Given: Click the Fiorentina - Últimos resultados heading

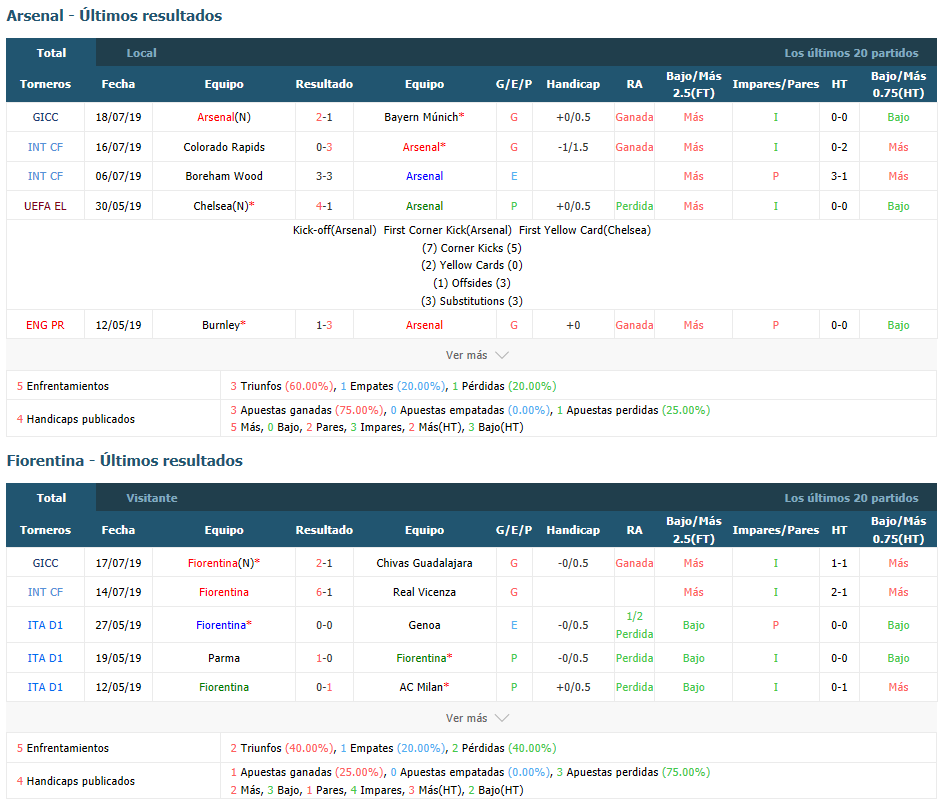Looking at the screenshot, I should tap(125, 461).
